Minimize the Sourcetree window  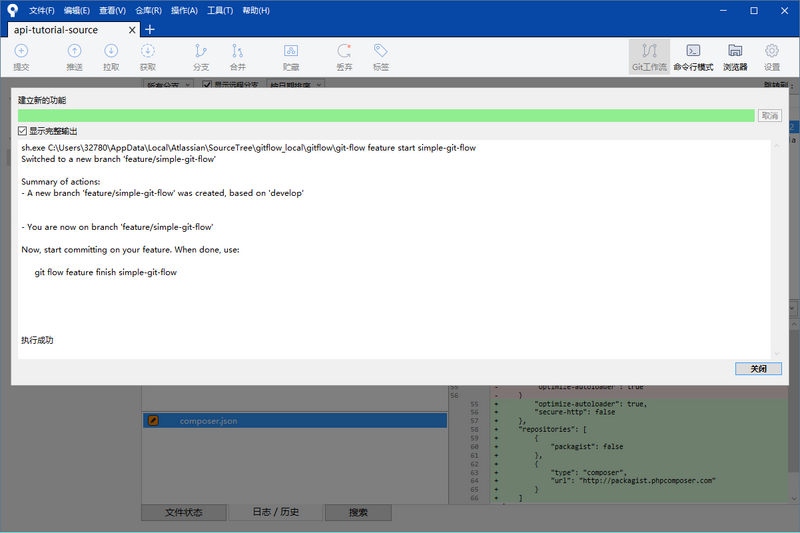coord(723,11)
